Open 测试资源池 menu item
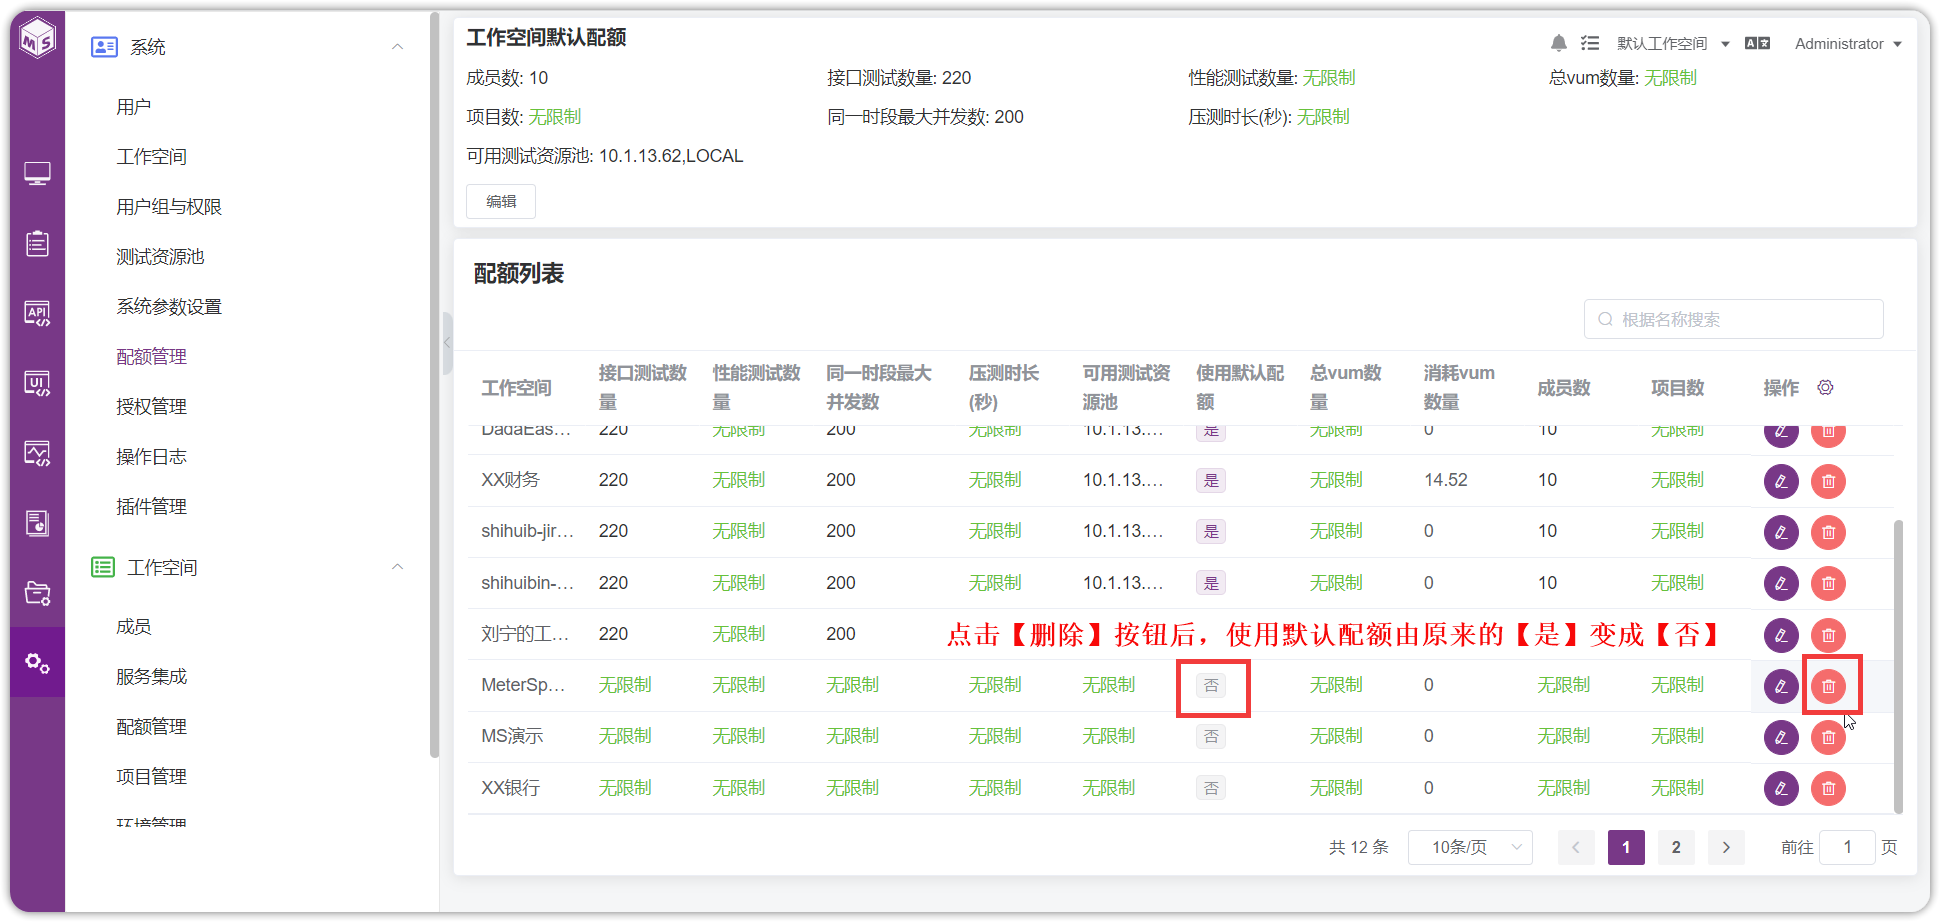1940x922 pixels. coord(160,257)
